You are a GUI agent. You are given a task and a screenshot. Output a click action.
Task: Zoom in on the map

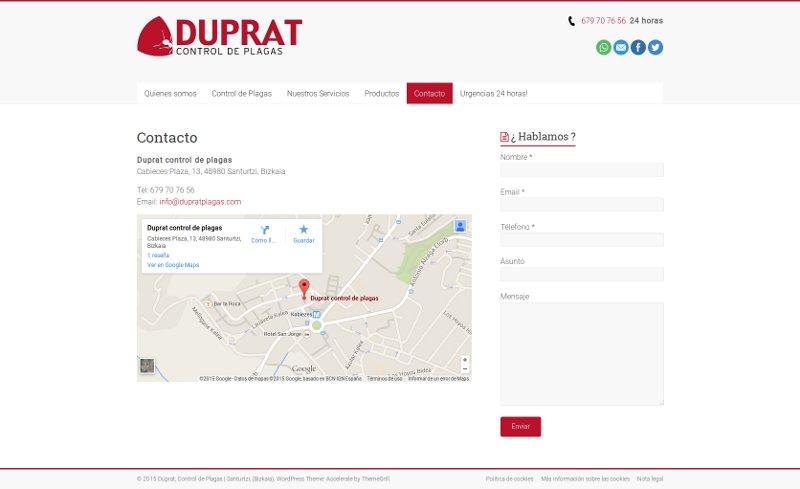click(465, 359)
